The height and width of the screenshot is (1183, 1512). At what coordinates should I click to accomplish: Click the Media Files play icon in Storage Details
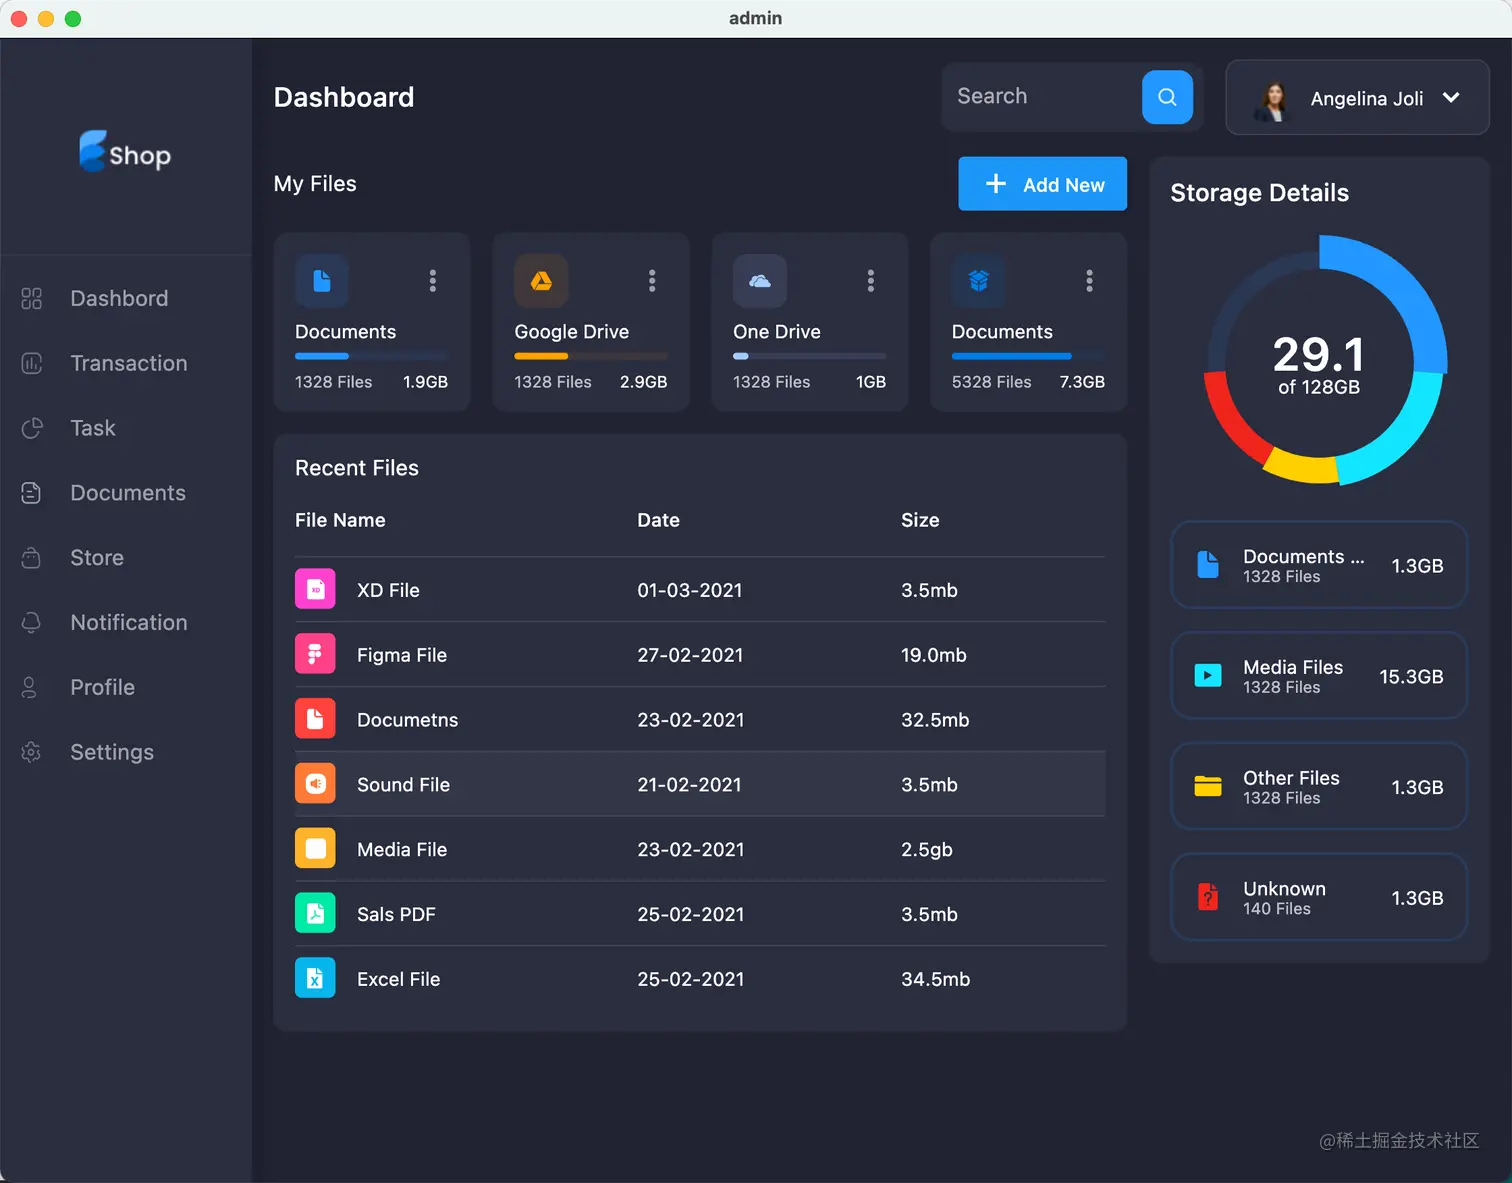pyautogui.click(x=1208, y=676)
